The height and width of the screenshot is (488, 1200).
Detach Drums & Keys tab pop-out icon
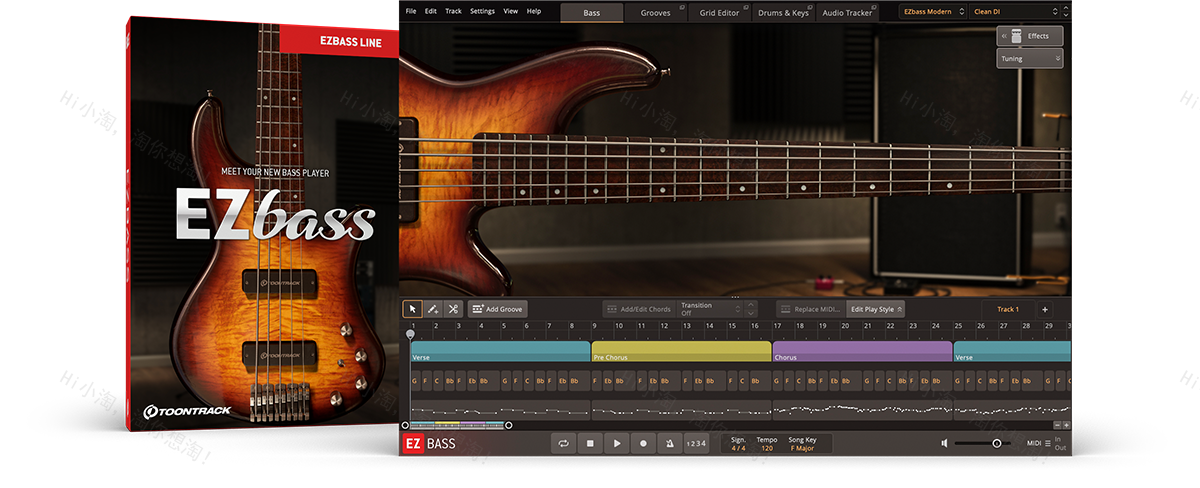(809, 8)
